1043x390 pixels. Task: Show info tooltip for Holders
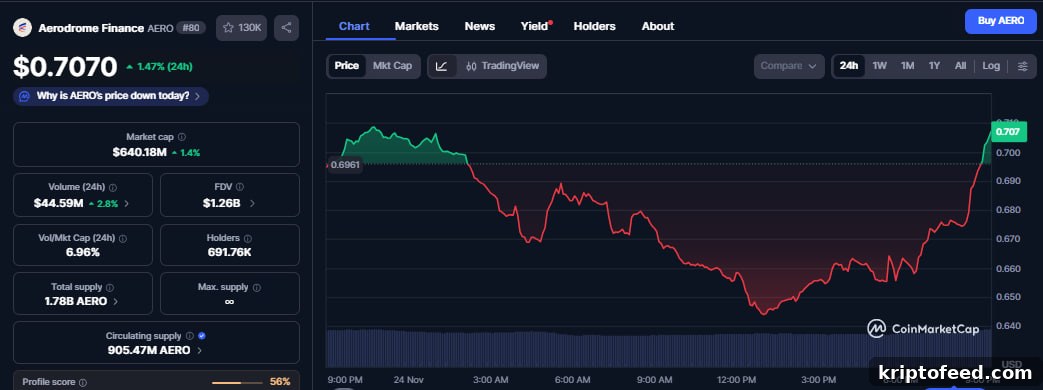tap(247, 238)
